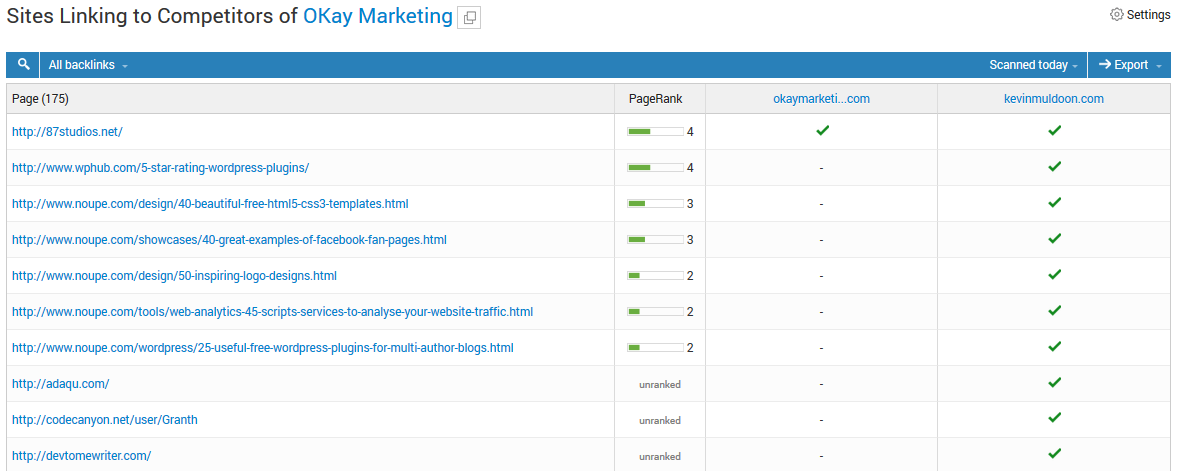Open the http://87studios.net/ link
Viewport: 1179px width, 471px height.
[x=67, y=132]
